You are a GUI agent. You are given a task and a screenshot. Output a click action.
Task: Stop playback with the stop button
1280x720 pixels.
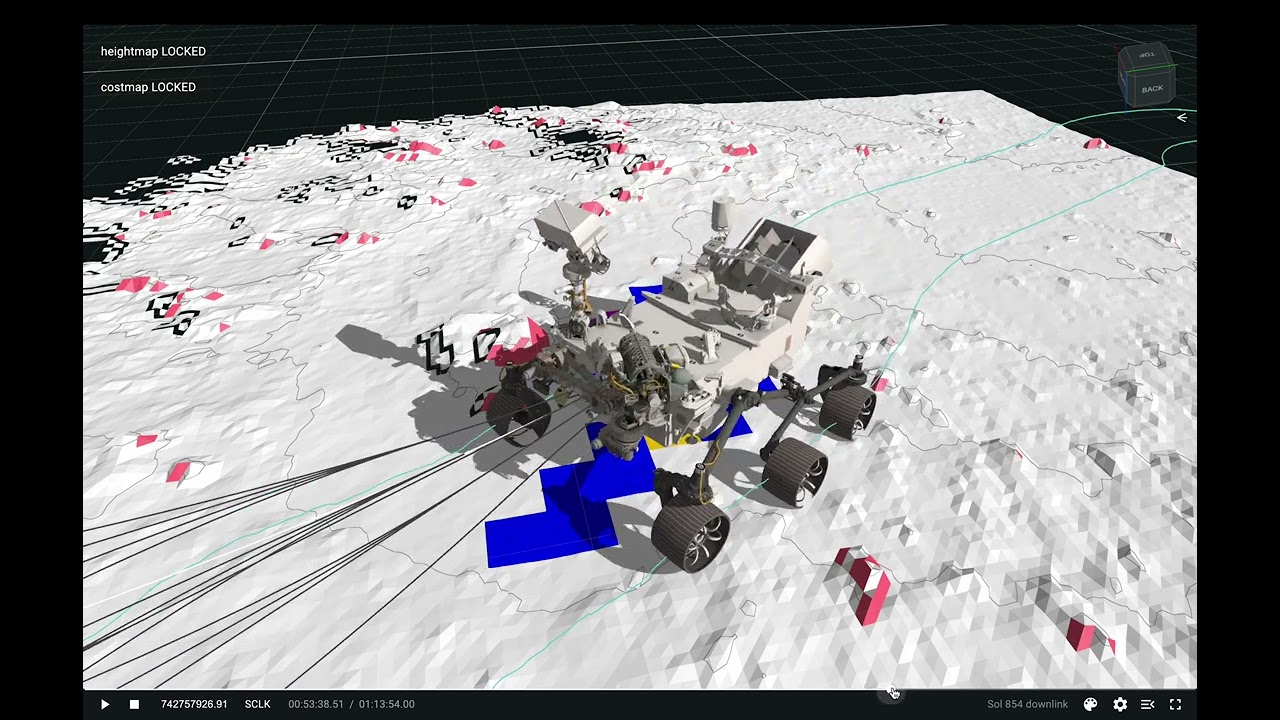[134, 704]
